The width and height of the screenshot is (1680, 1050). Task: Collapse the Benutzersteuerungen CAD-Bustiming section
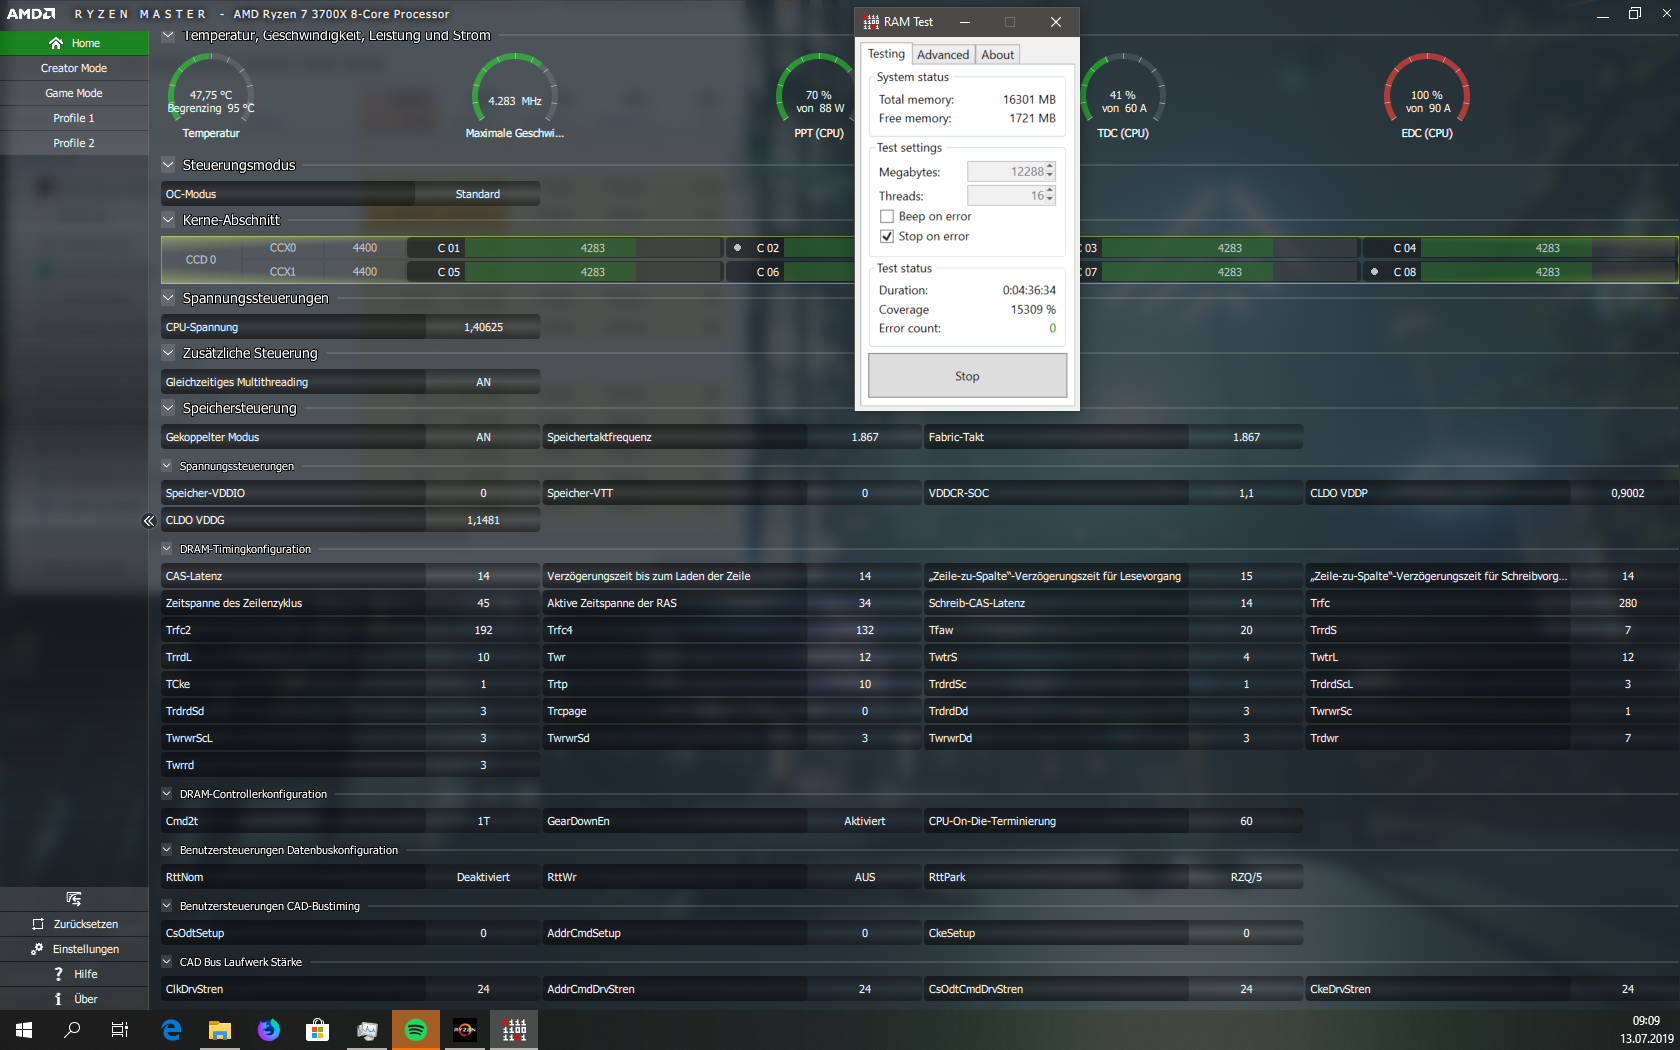point(167,906)
